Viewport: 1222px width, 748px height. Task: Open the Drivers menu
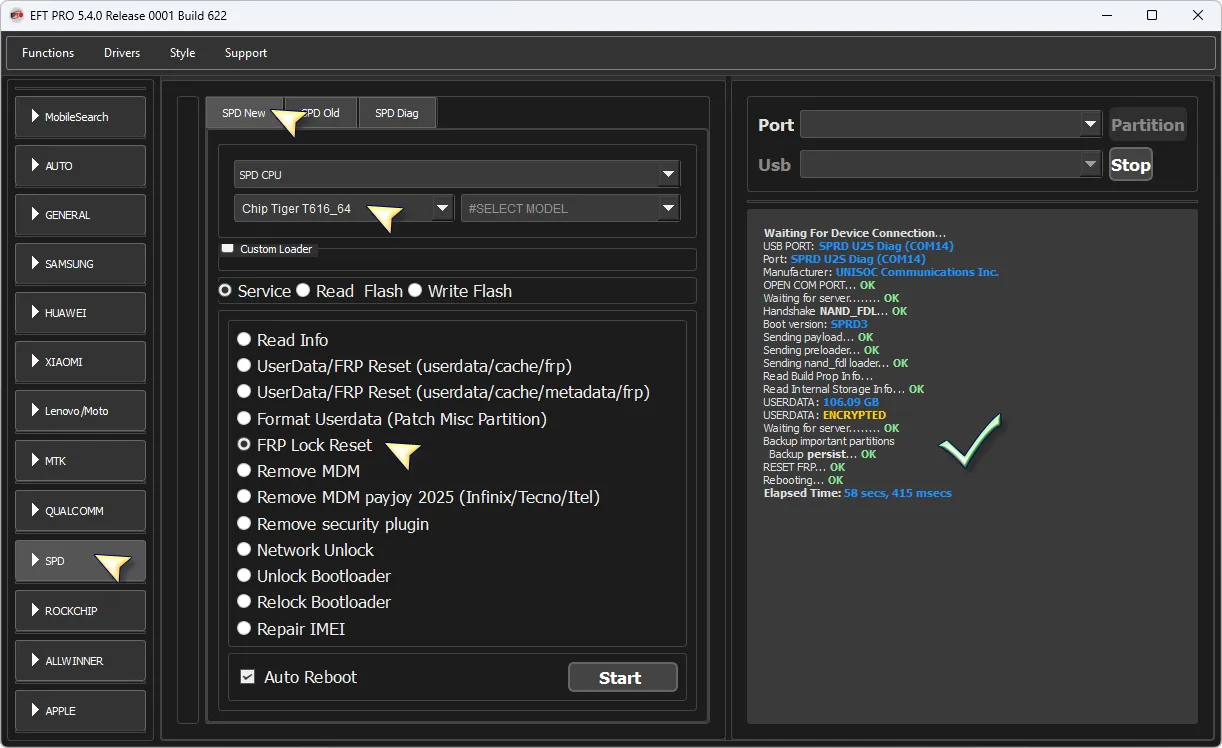tap(122, 53)
